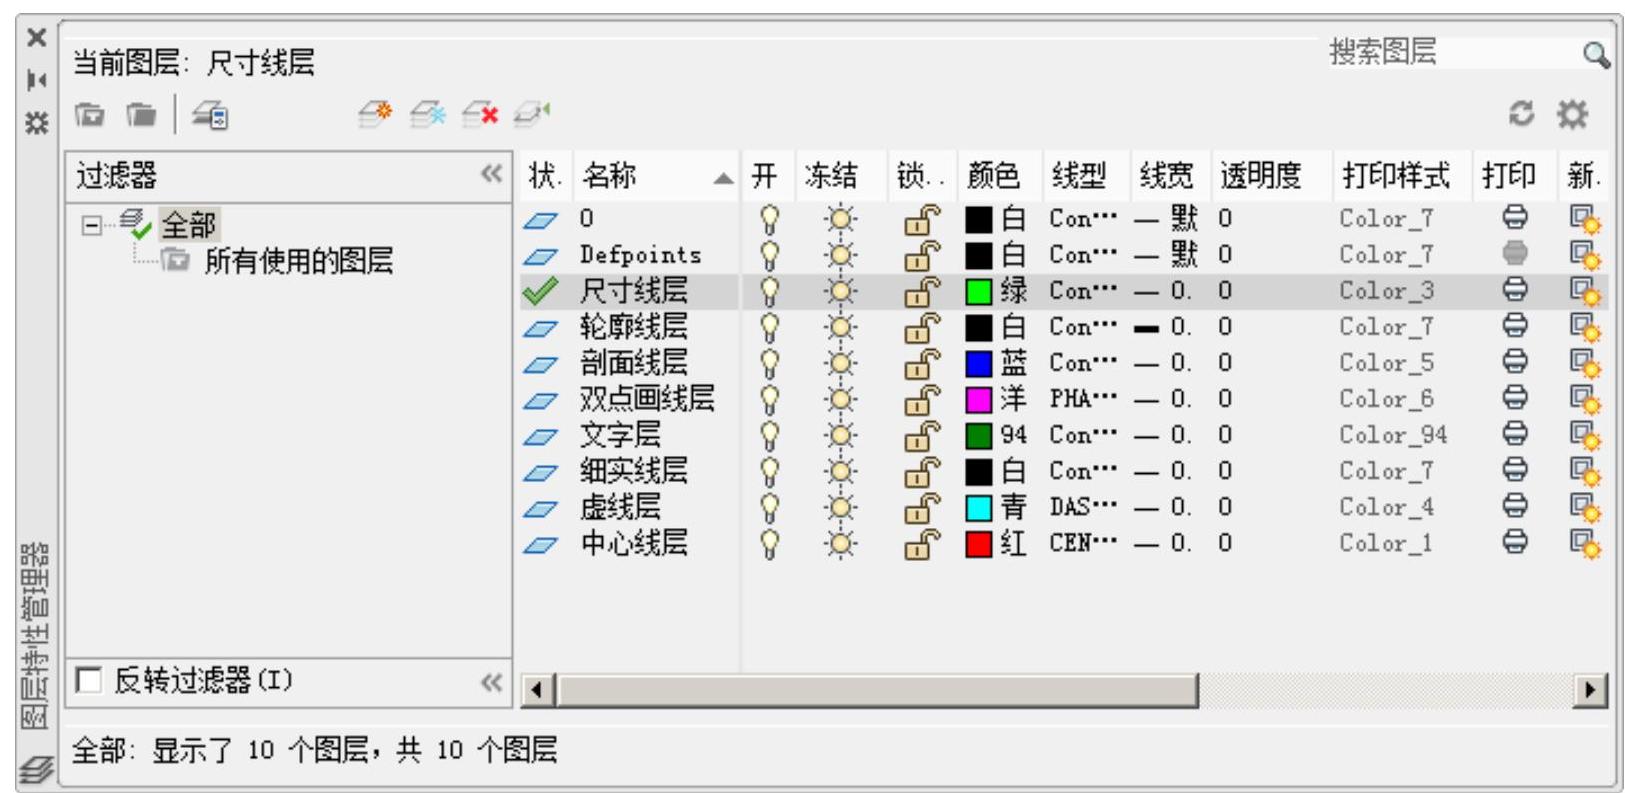Sort by 线型 column header

[1079, 176]
